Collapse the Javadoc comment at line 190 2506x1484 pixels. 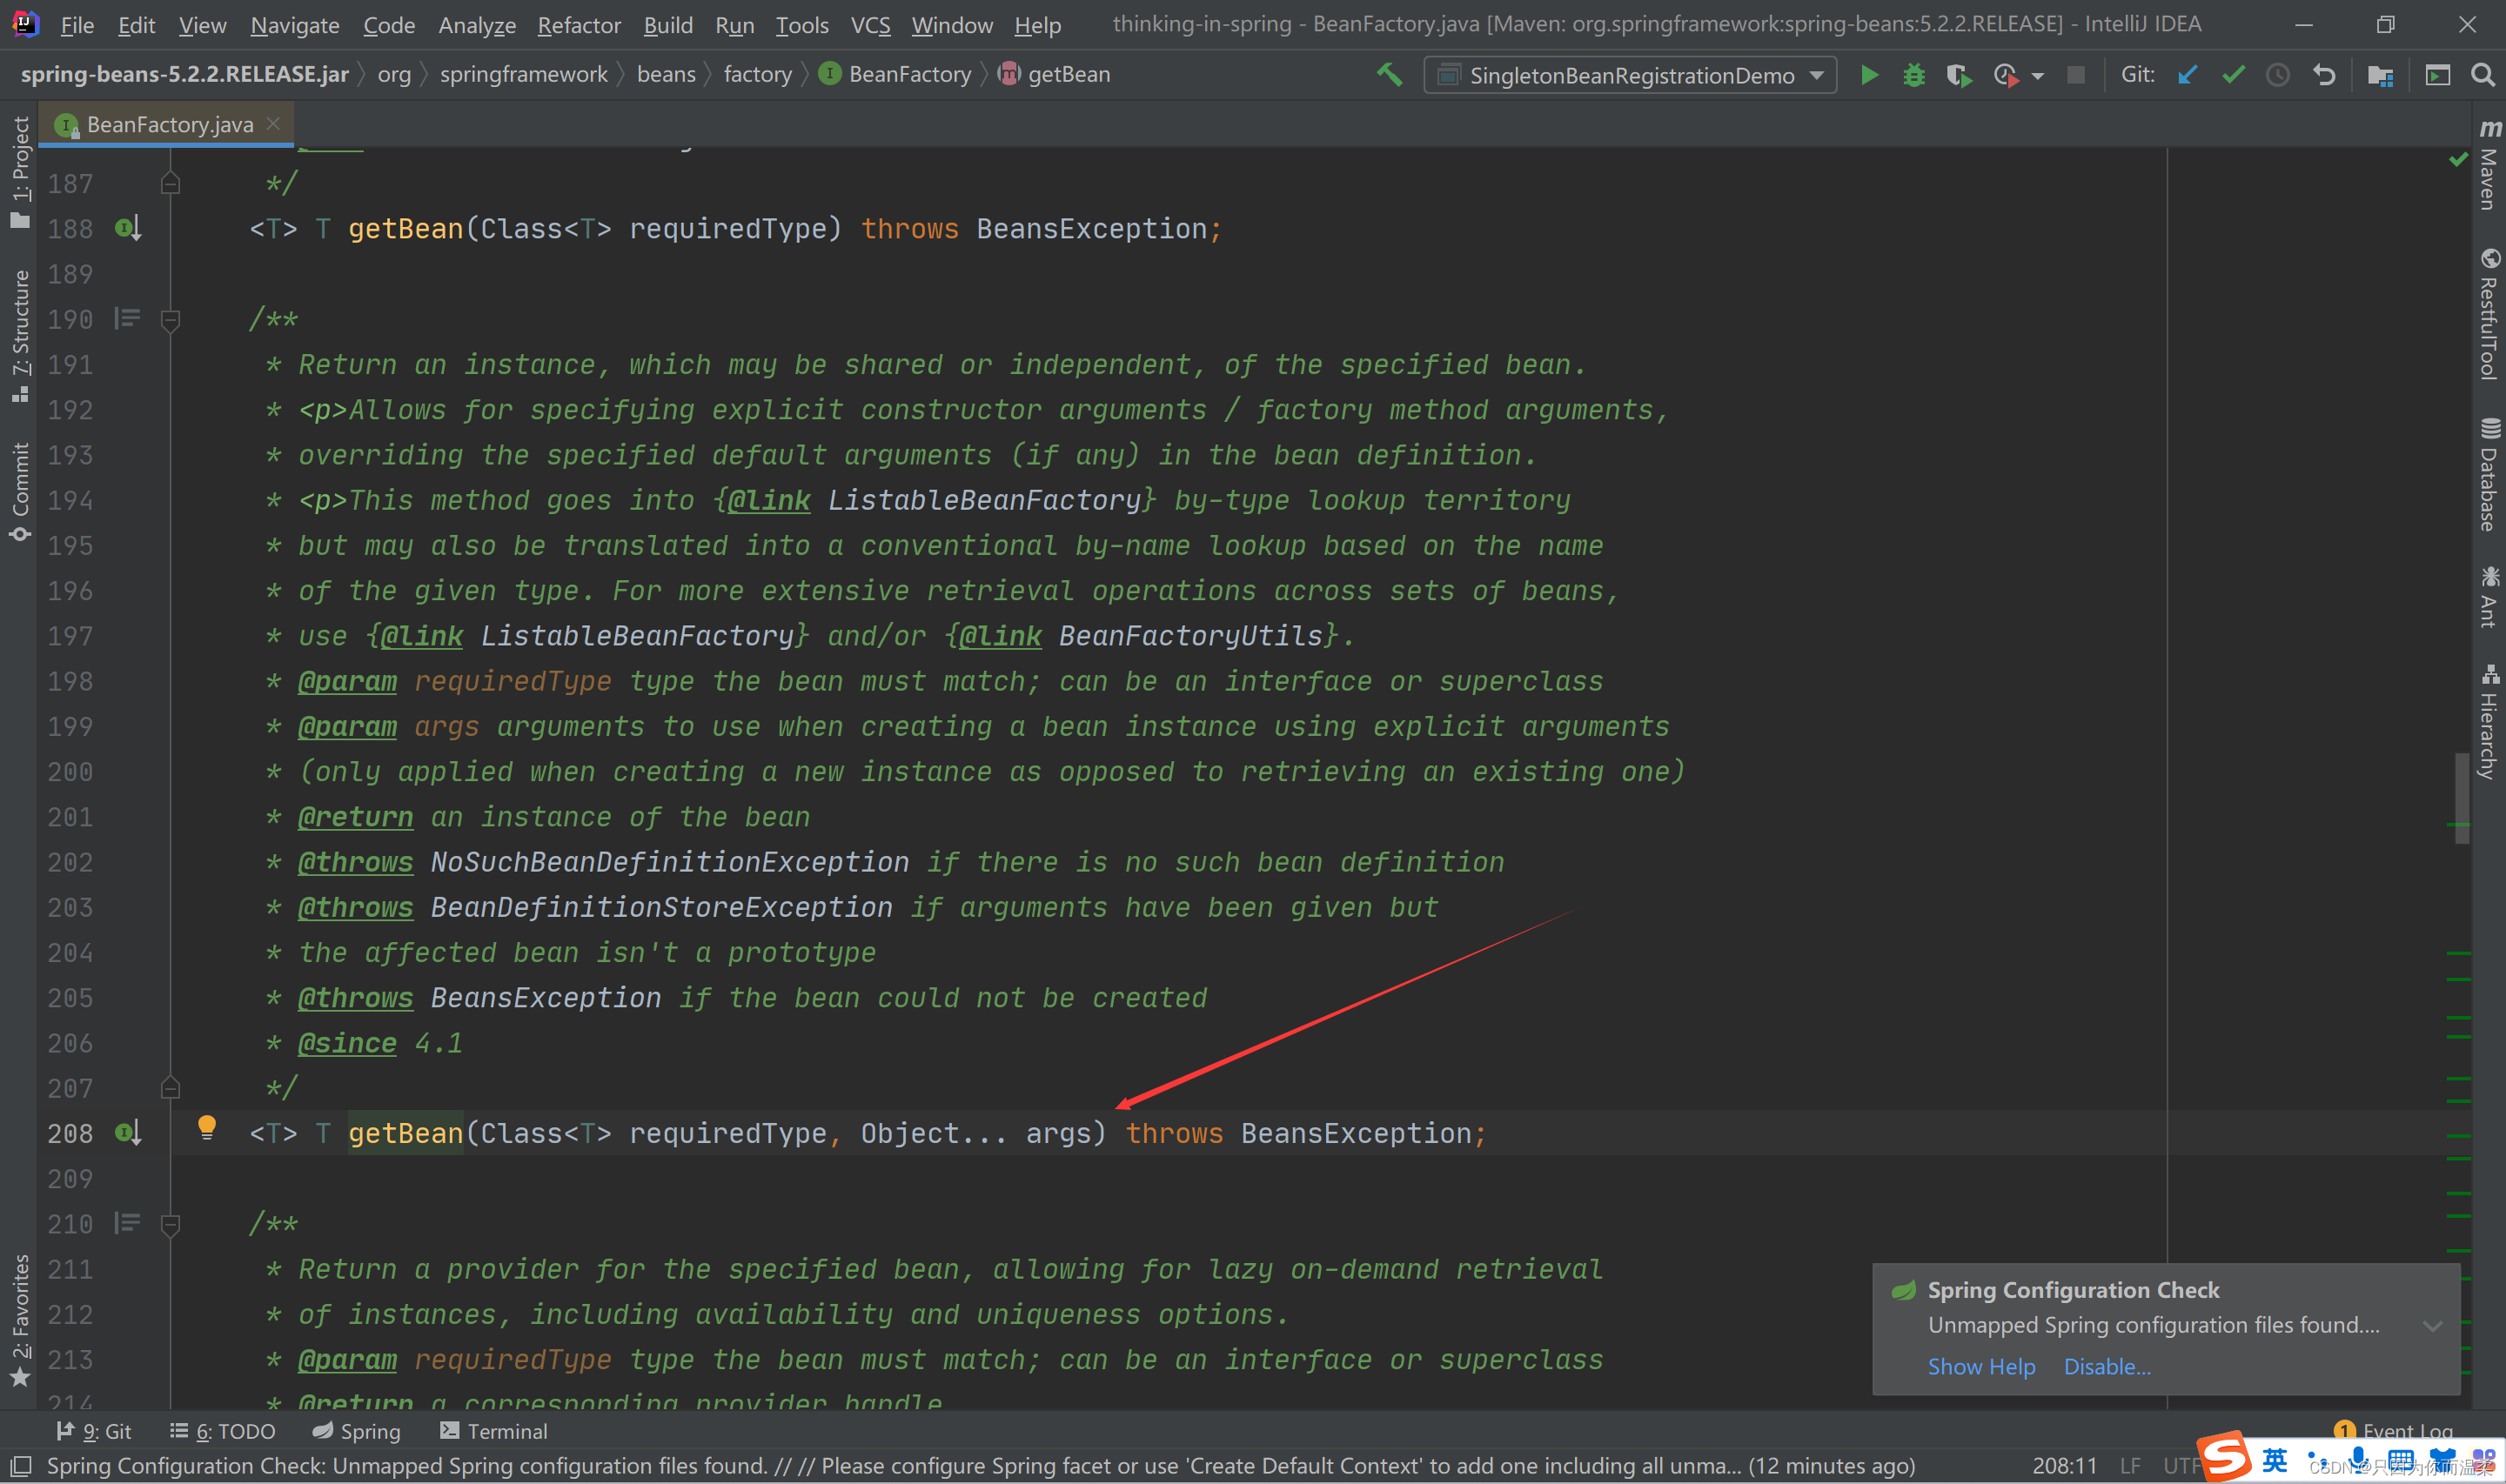click(x=170, y=320)
